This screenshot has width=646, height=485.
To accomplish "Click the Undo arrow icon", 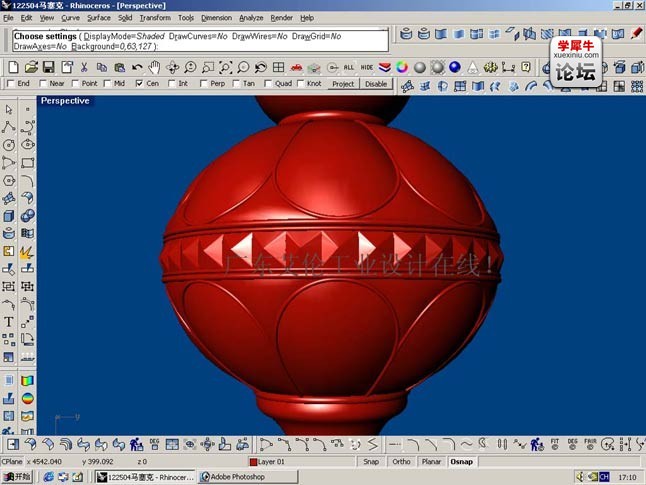I will [137, 67].
